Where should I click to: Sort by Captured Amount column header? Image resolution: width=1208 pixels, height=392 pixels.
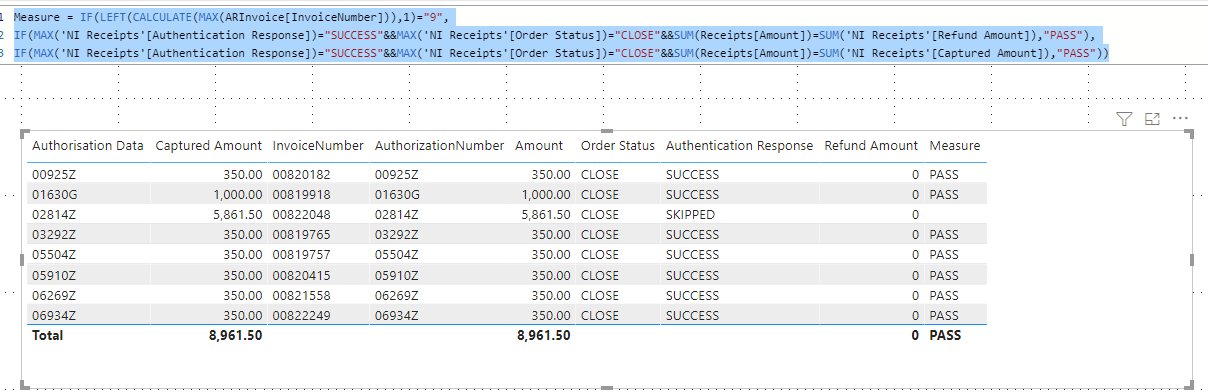click(209, 146)
